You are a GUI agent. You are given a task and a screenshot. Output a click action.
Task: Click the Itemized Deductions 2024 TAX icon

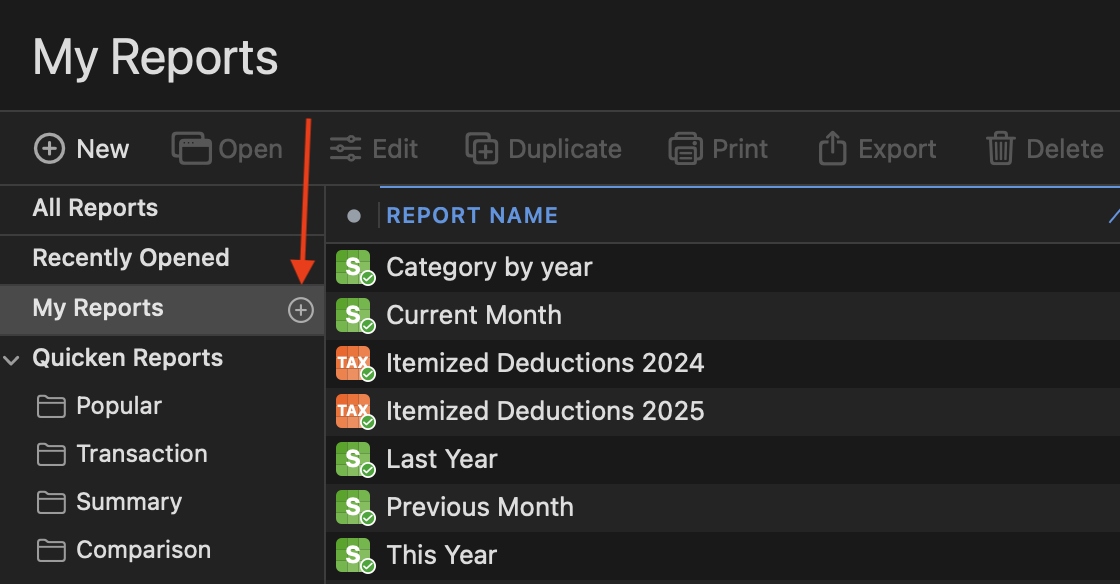click(355, 363)
